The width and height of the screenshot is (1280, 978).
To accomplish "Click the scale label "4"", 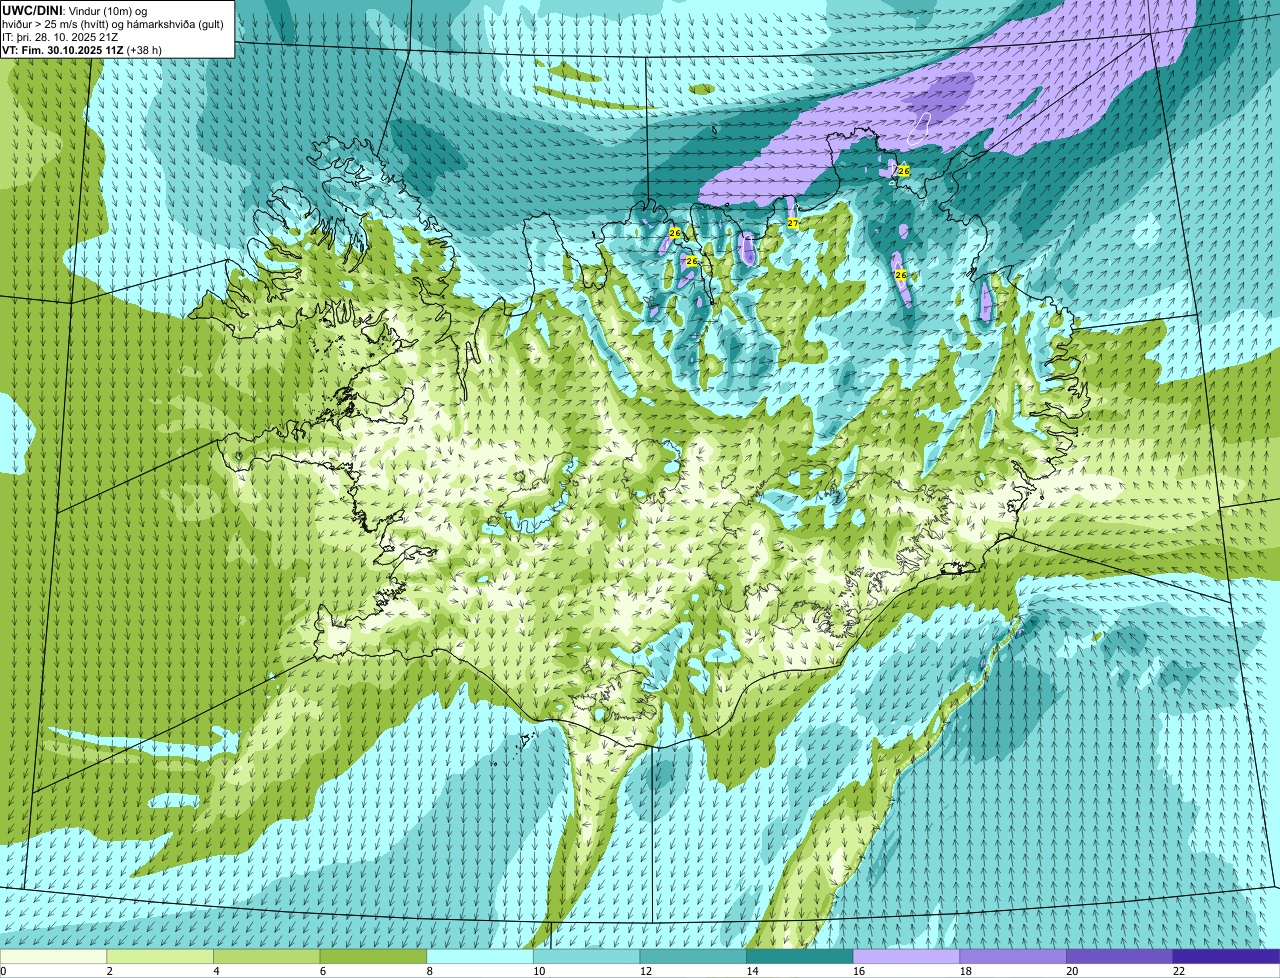I will [216, 971].
